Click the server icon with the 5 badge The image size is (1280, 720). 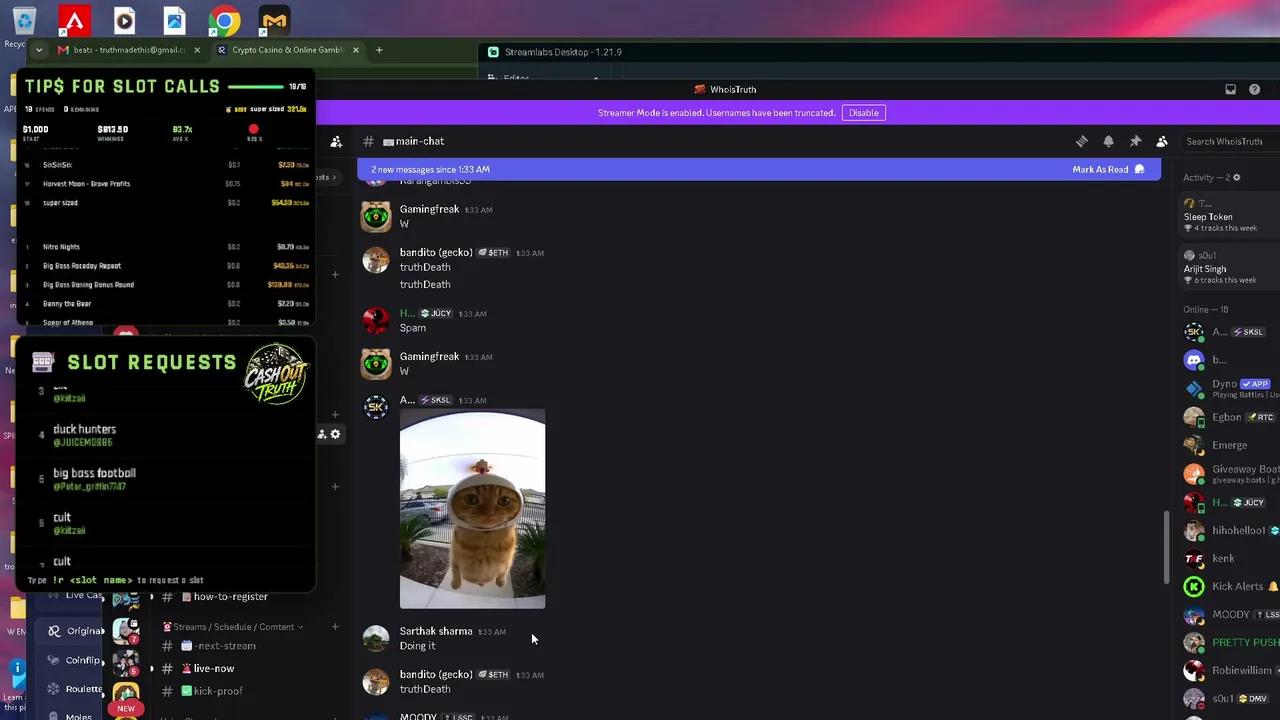pos(125,663)
